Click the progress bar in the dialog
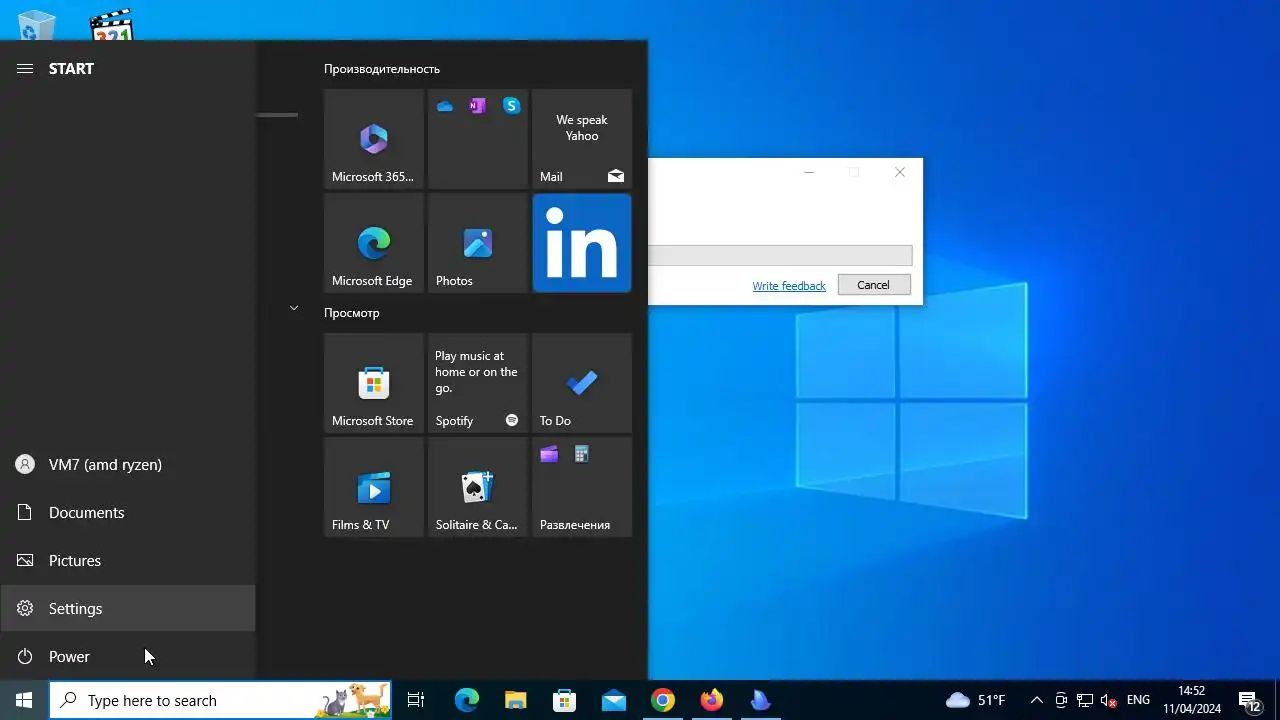The width and height of the screenshot is (1280, 720). coord(780,256)
